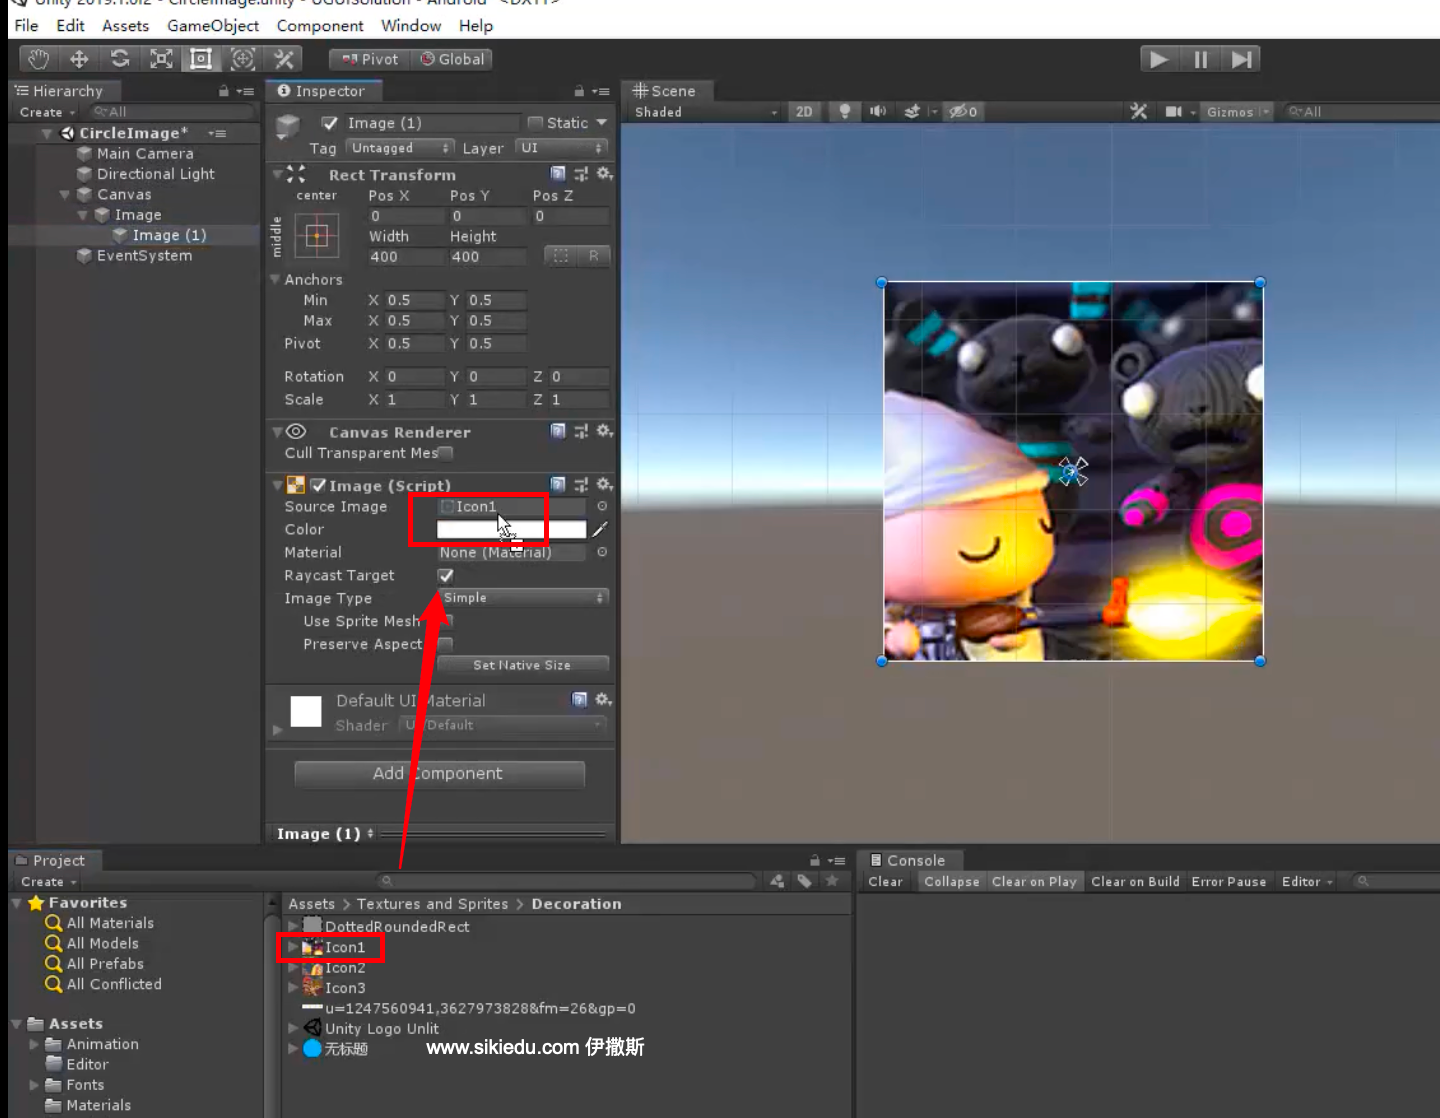Toggle Image (1) active checkbox
Viewport: 1440px width, 1118px height.
(329, 123)
